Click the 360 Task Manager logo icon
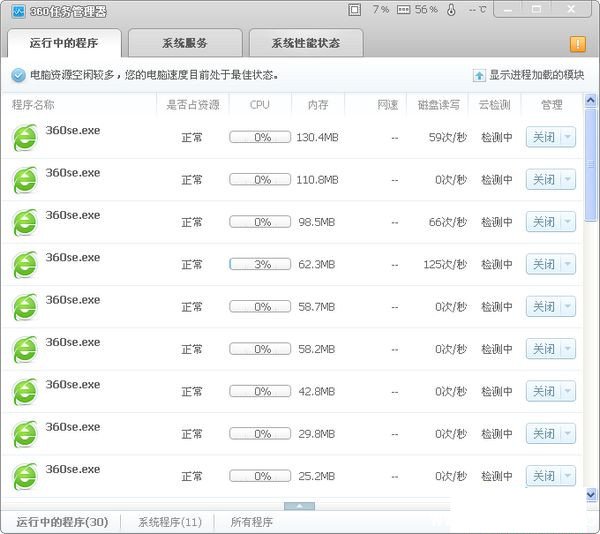Viewport: 600px width, 534px height. pos(15,10)
